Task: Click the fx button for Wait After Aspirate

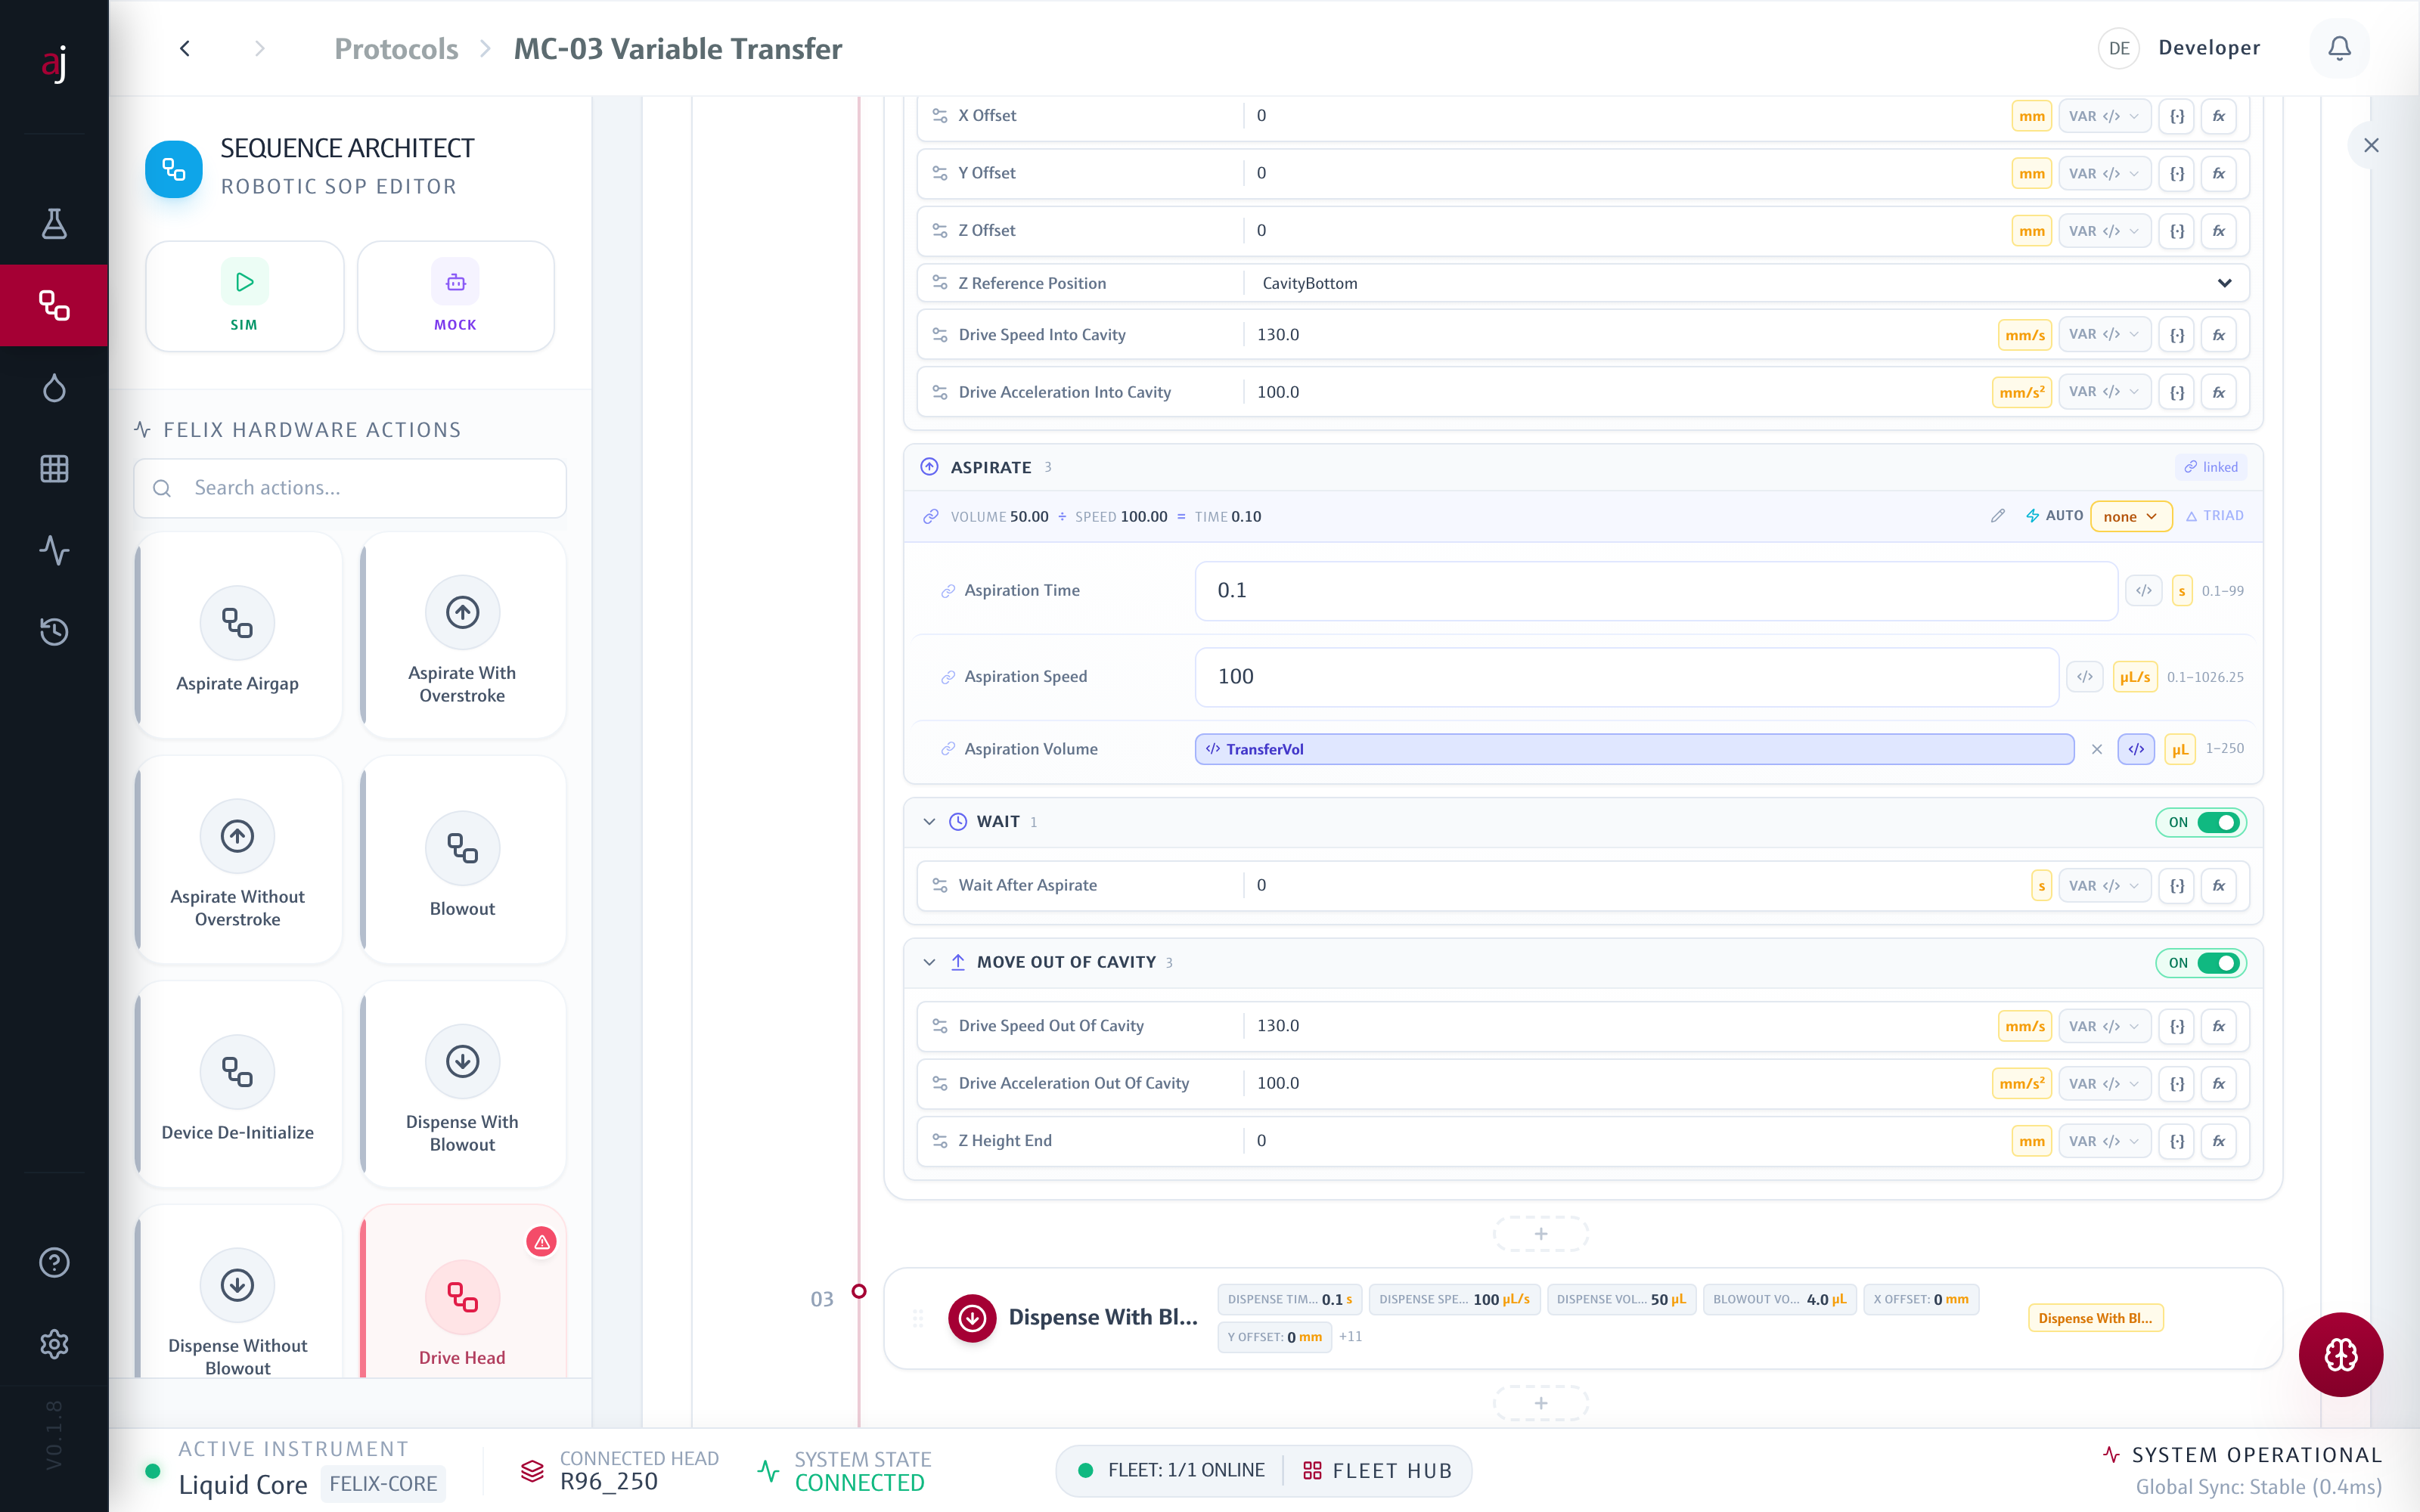Action: click(x=2219, y=886)
